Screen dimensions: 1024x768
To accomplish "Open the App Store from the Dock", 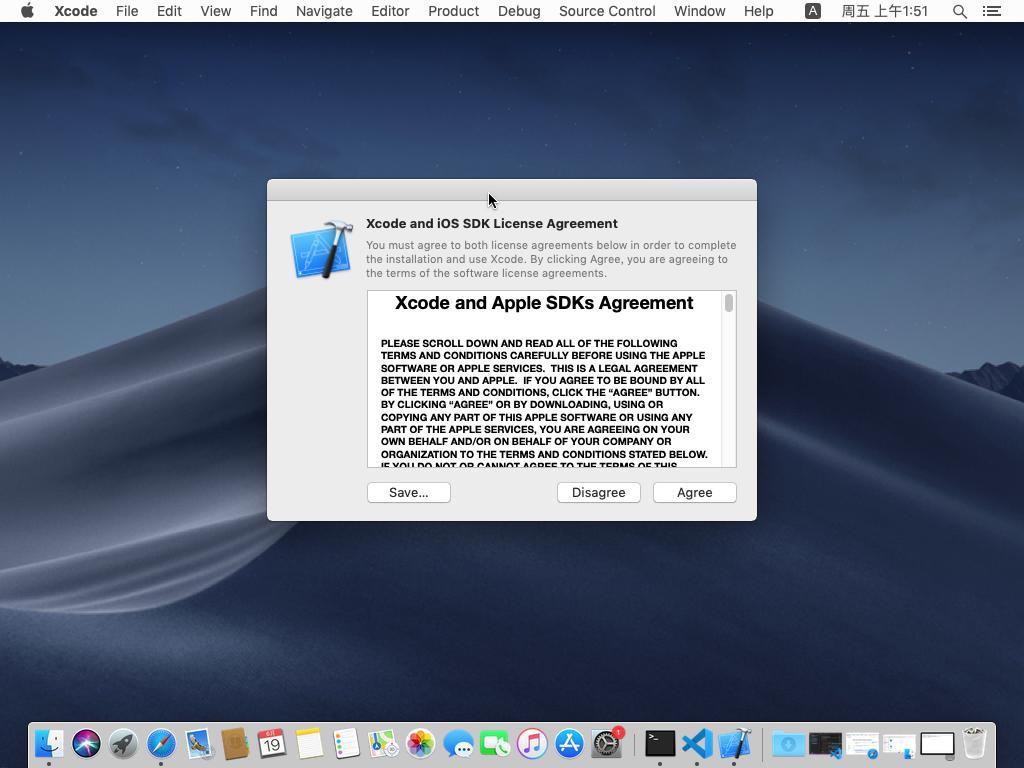I will pos(569,743).
